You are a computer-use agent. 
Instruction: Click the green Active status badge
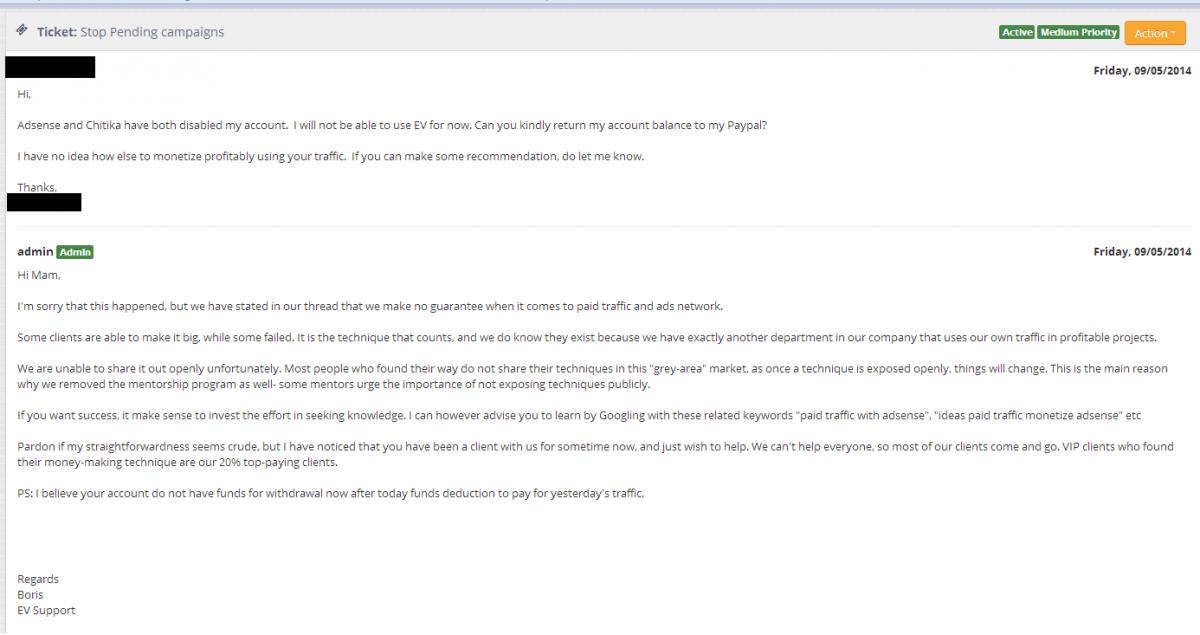[x=1017, y=33]
